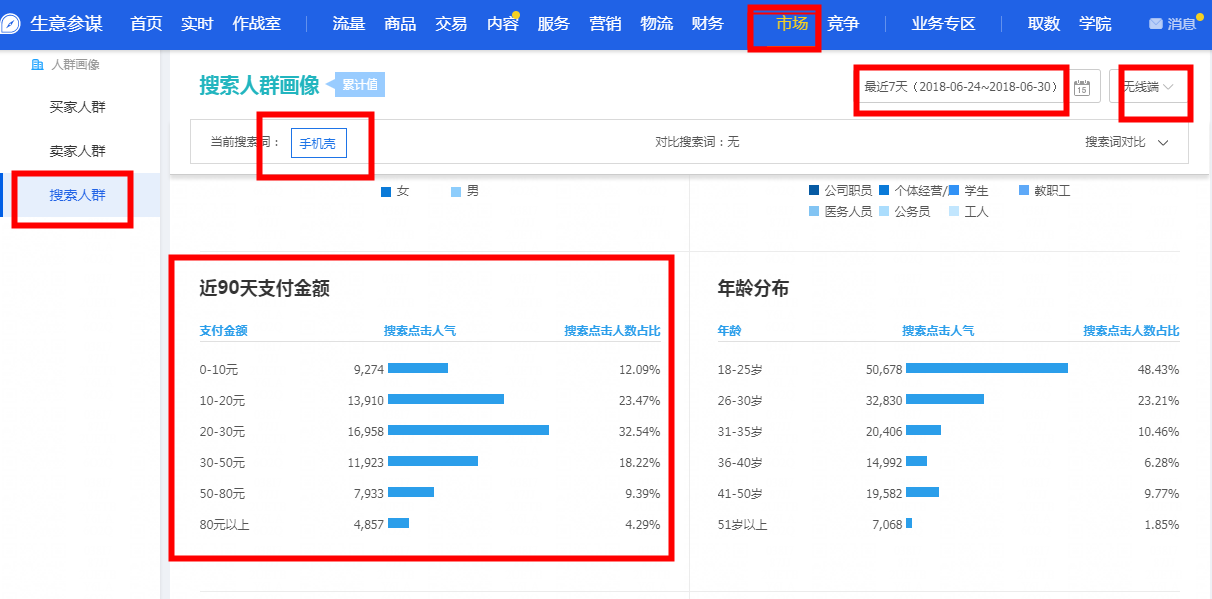Click the 手机壳 search keyword button

coord(318,143)
